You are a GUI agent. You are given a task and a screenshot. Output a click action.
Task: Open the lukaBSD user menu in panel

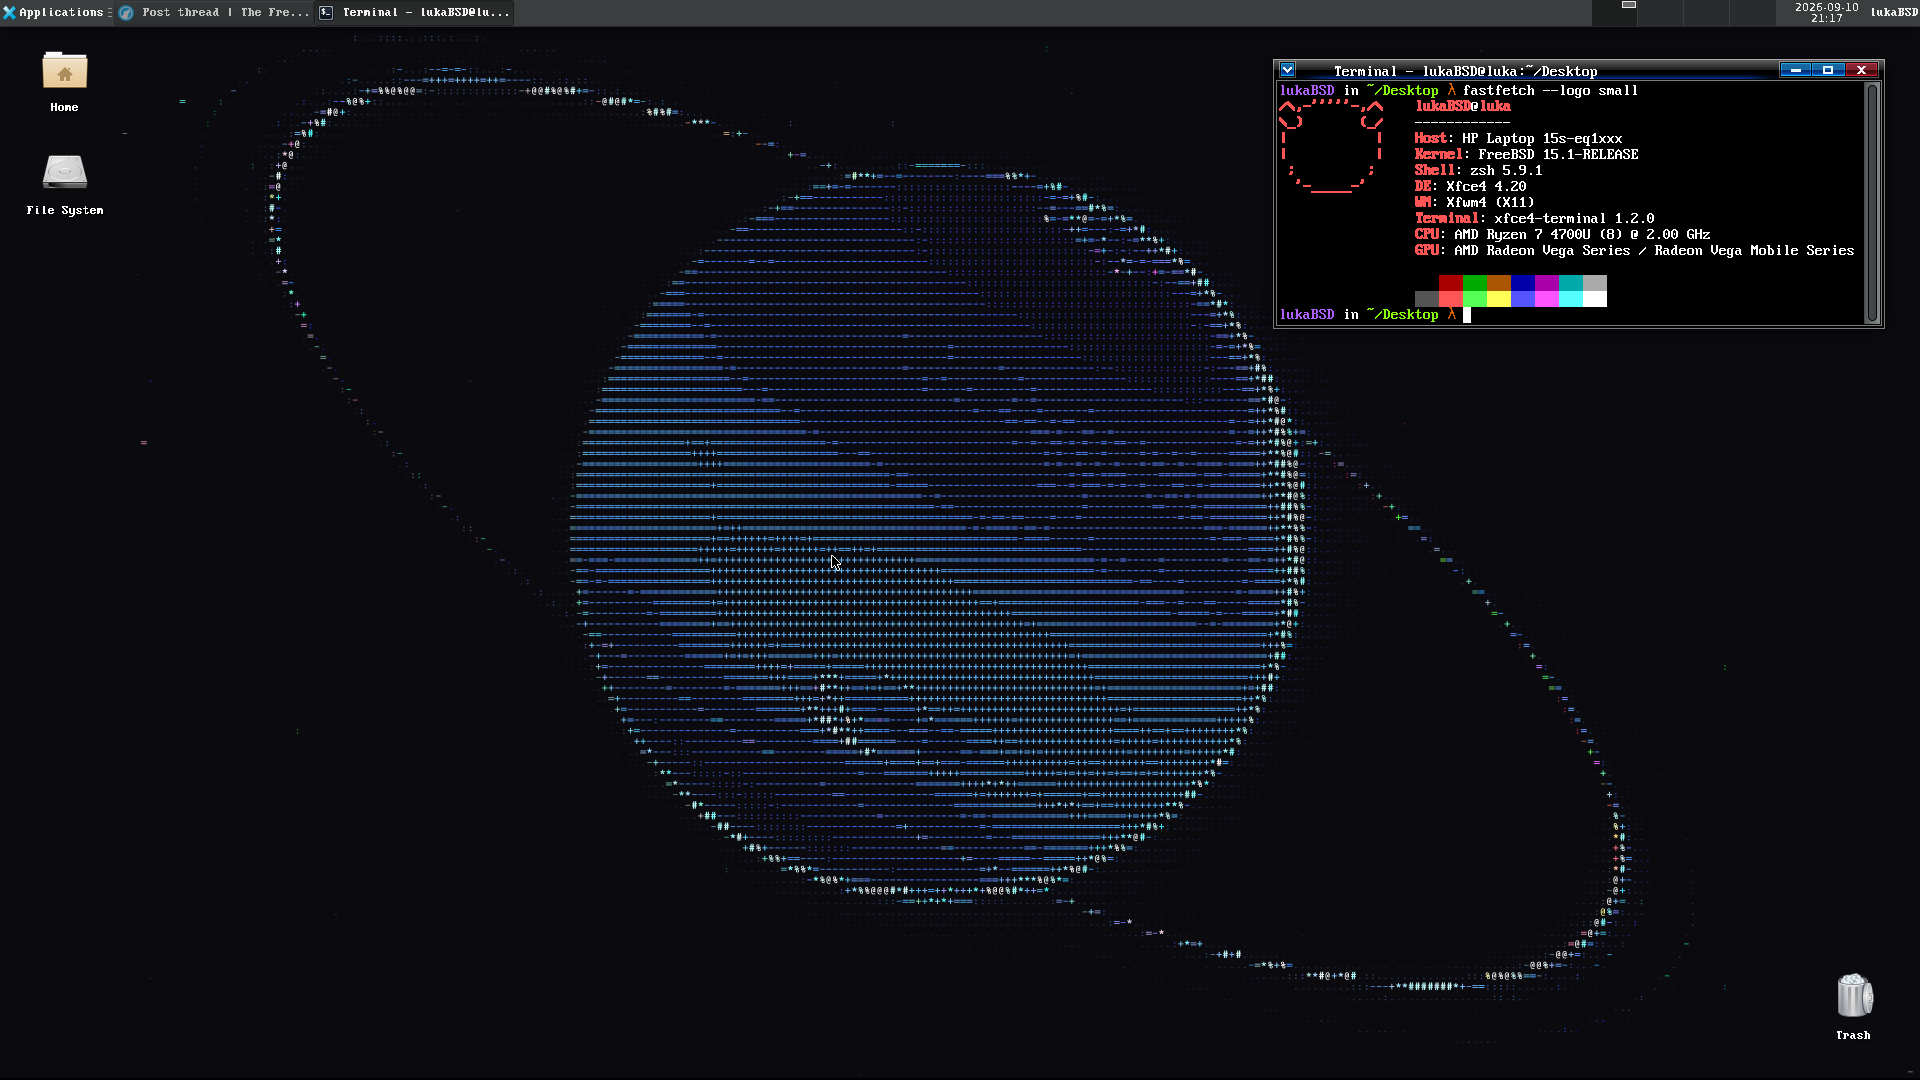click(x=1894, y=12)
